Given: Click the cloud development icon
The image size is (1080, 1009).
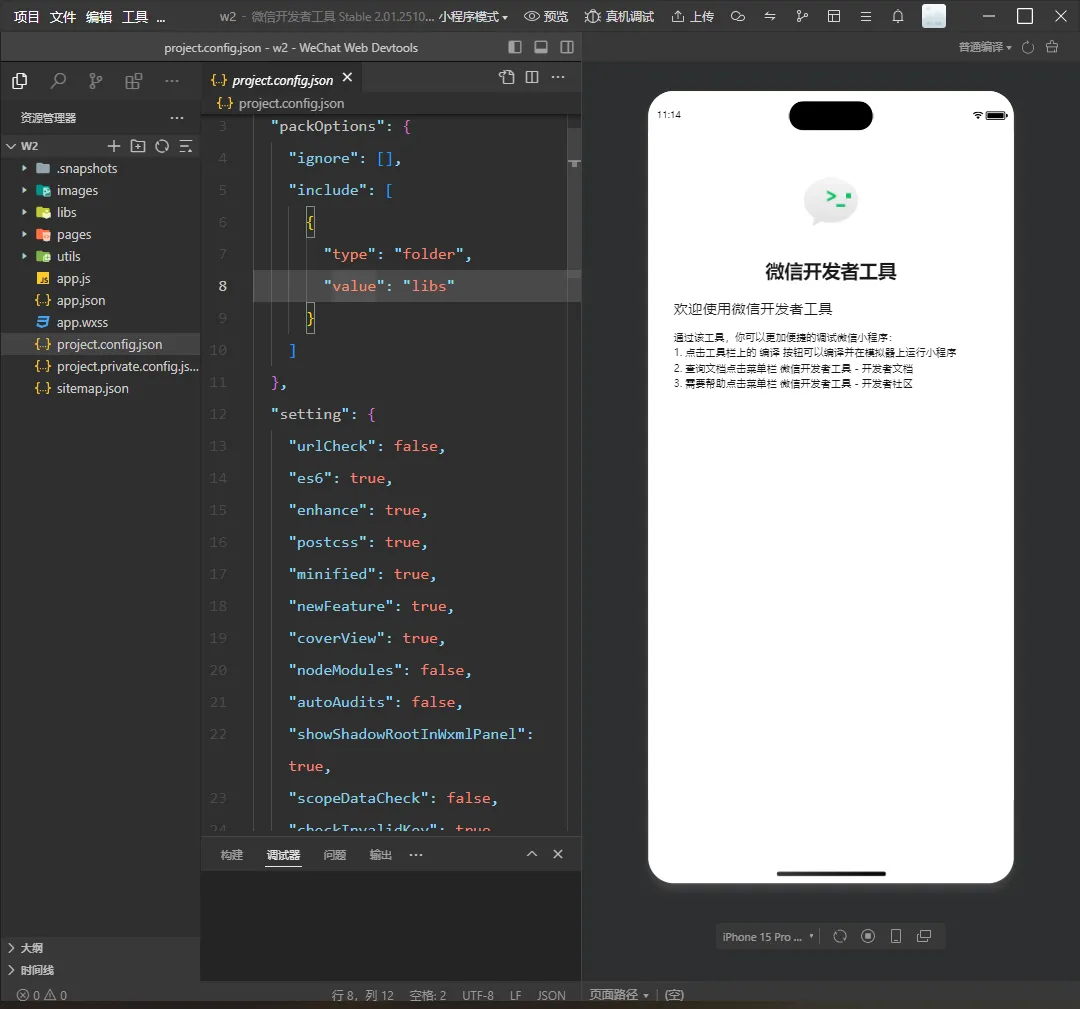Looking at the screenshot, I should click(738, 16).
